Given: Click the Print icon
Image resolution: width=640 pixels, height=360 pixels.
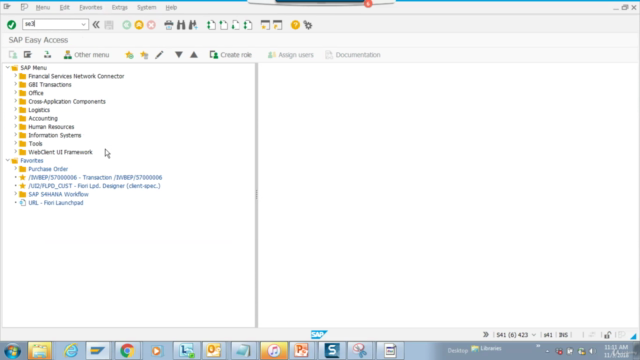Looking at the screenshot, I should click(169, 25).
